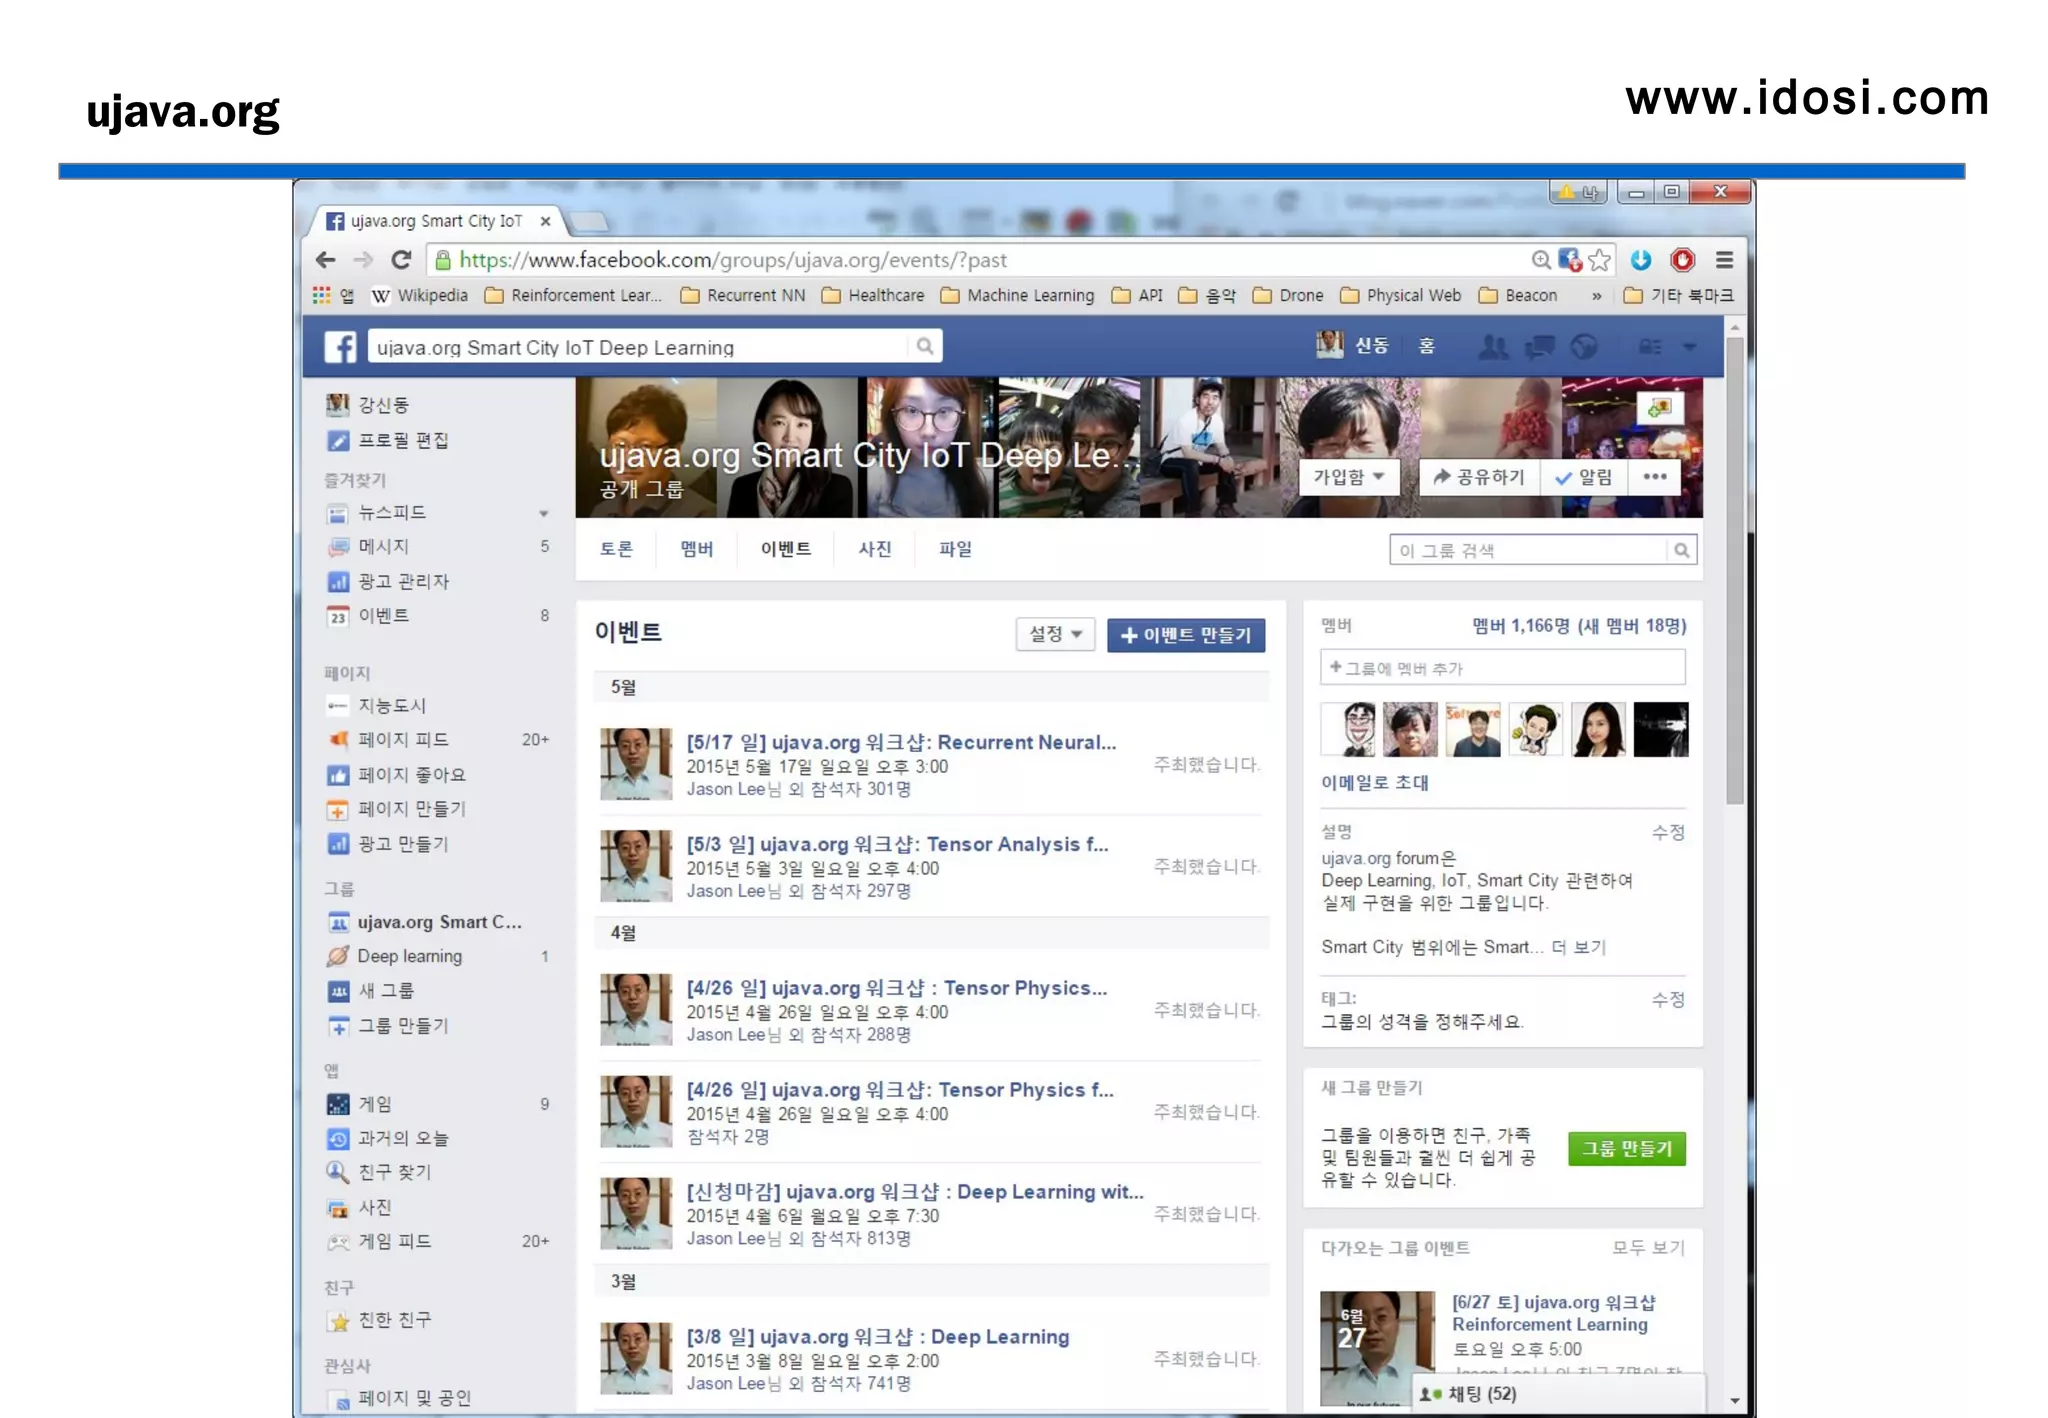Click the browser reload icon

(x=401, y=260)
